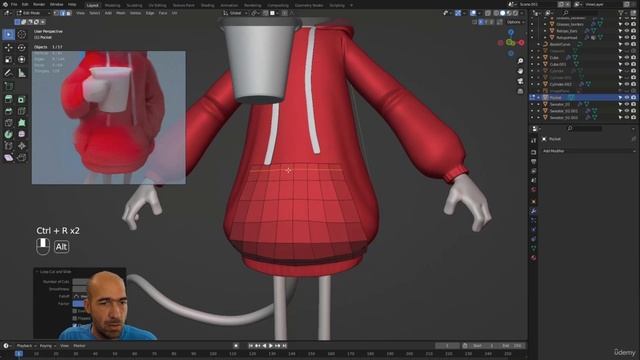The height and width of the screenshot is (360, 640).
Task: Open the Playback dropdown in timeline
Action: pos(26,346)
